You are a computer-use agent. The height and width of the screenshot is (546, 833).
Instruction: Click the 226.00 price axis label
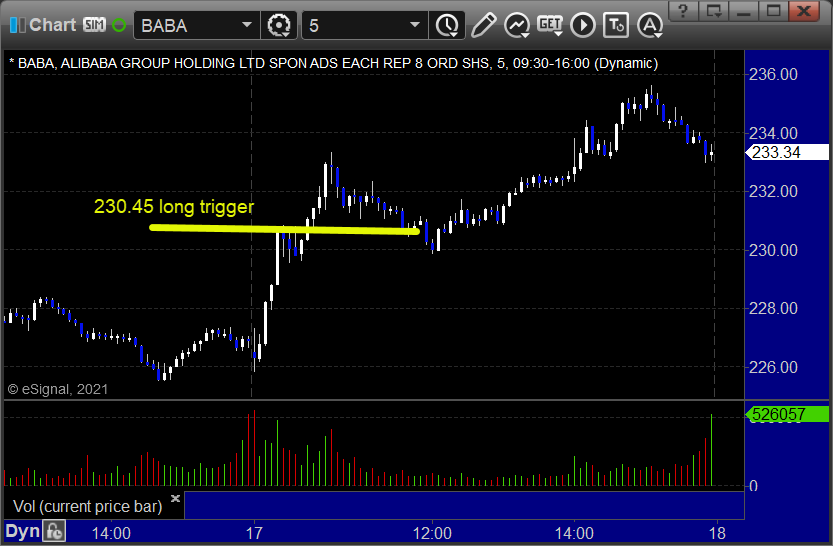[x=773, y=367]
